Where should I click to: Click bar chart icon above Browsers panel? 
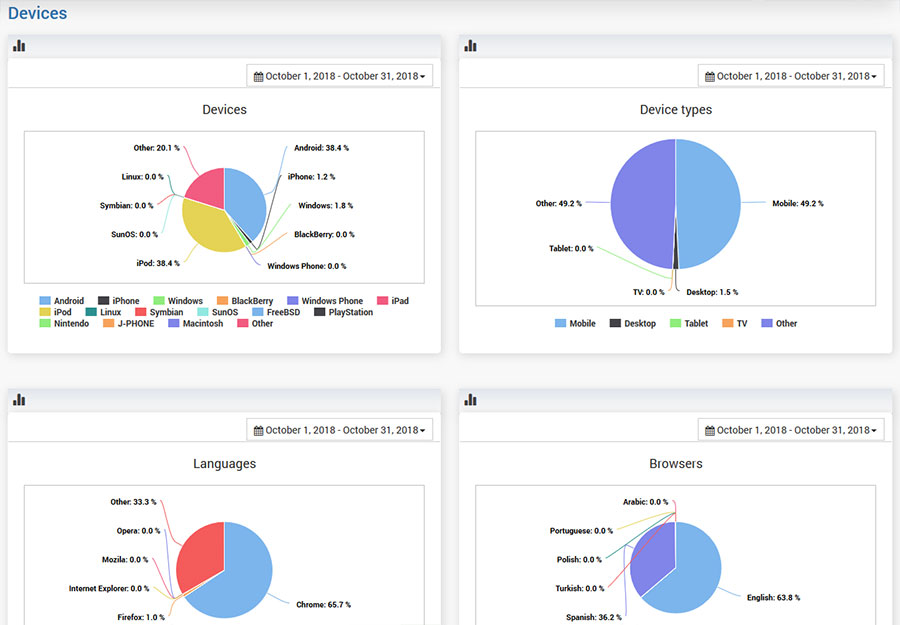tap(470, 400)
